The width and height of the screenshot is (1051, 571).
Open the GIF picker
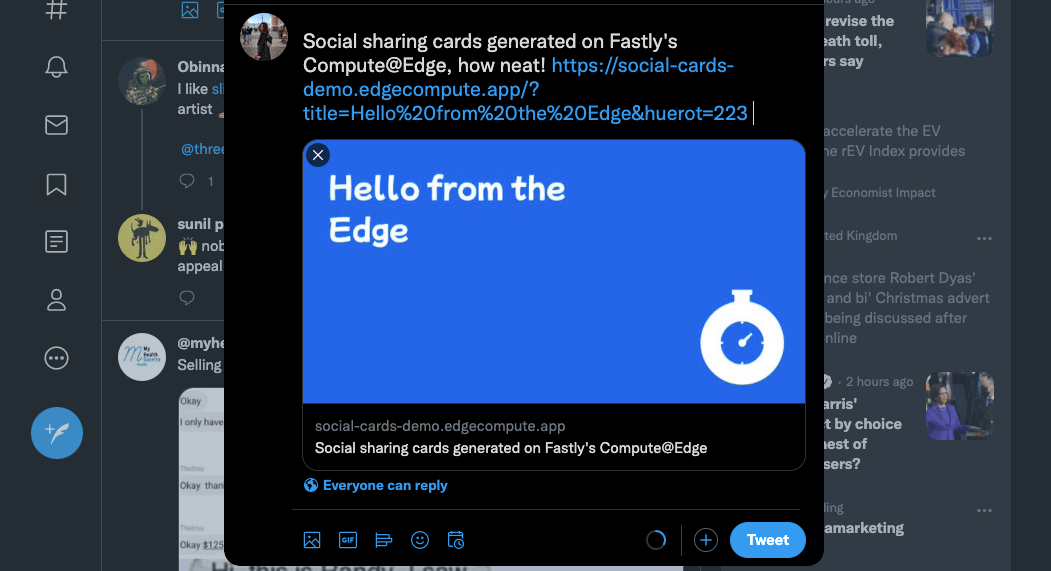(x=348, y=540)
